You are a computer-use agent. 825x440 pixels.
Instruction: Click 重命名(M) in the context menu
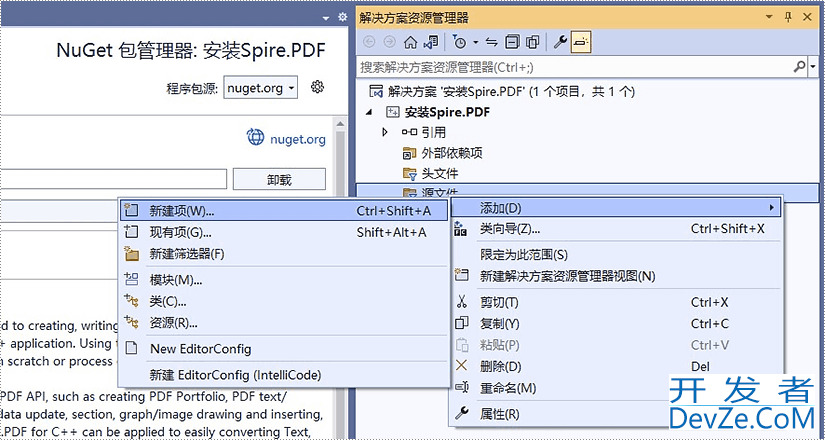coord(561,388)
